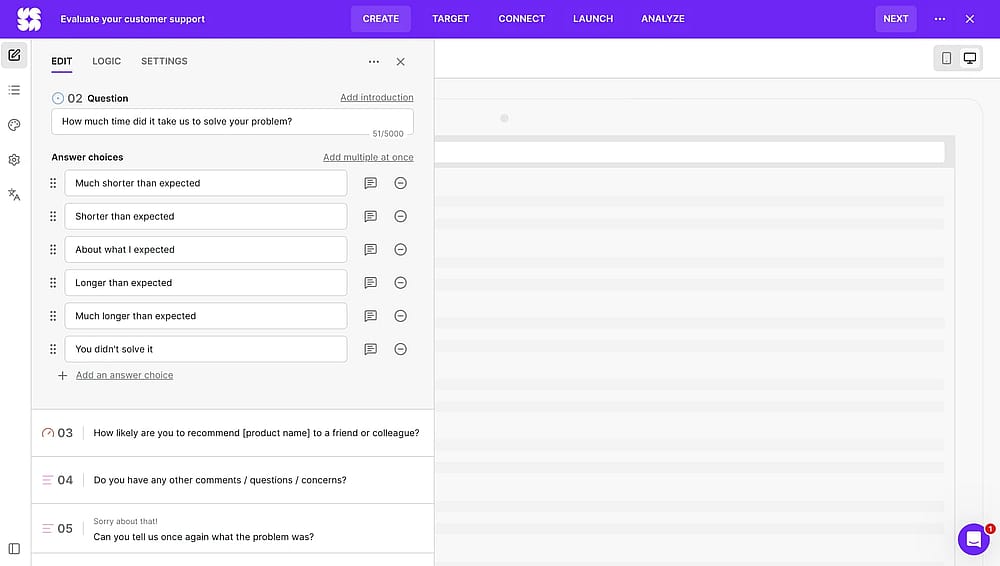Go to the CREATE step
Image resolution: width=1000 pixels, height=566 pixels.
(x=381, y=19)
